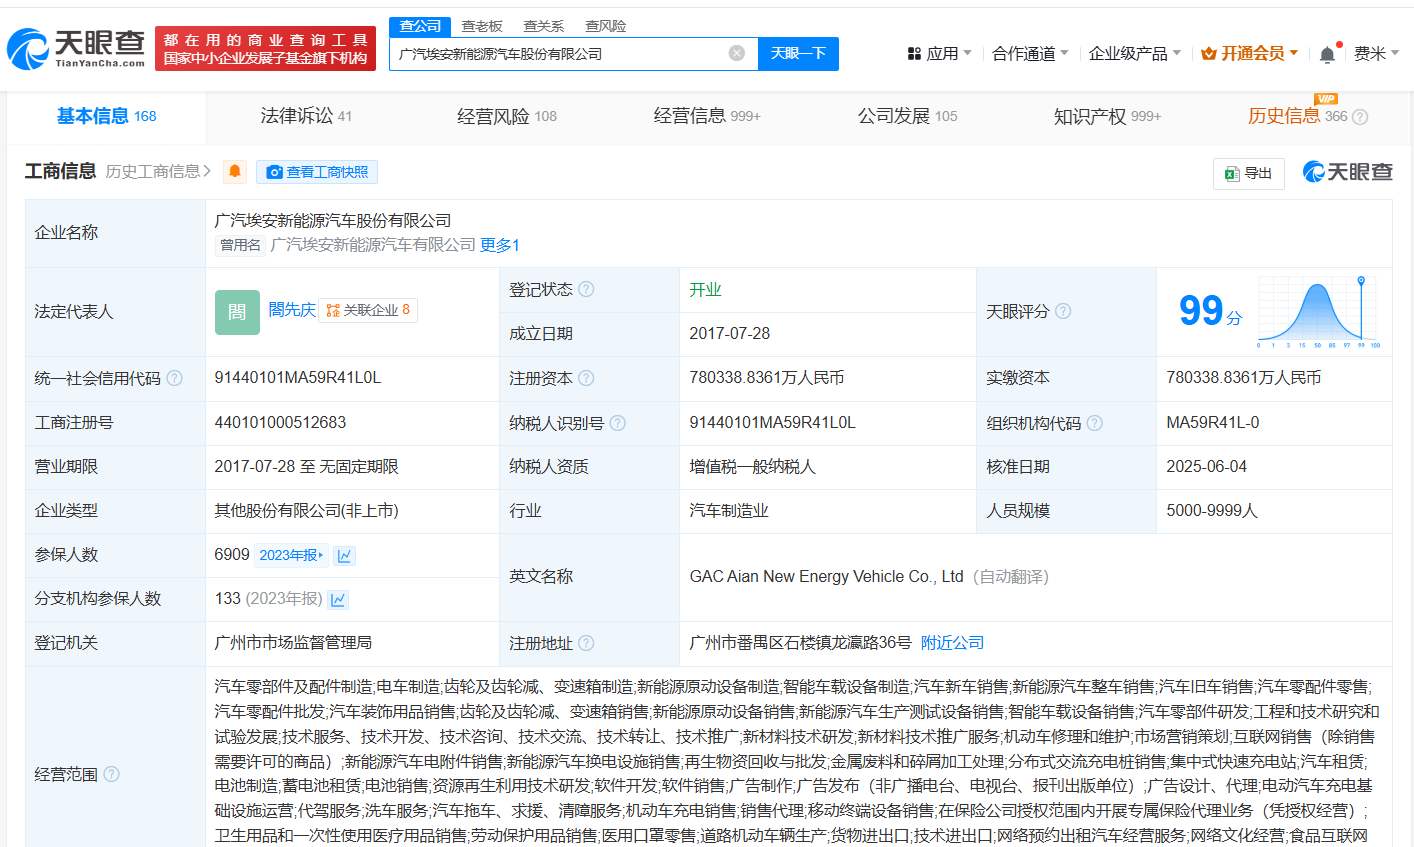This screenshot has height=847, width=1414.
Task: Open the 附近公司 link
Action: 952,643
